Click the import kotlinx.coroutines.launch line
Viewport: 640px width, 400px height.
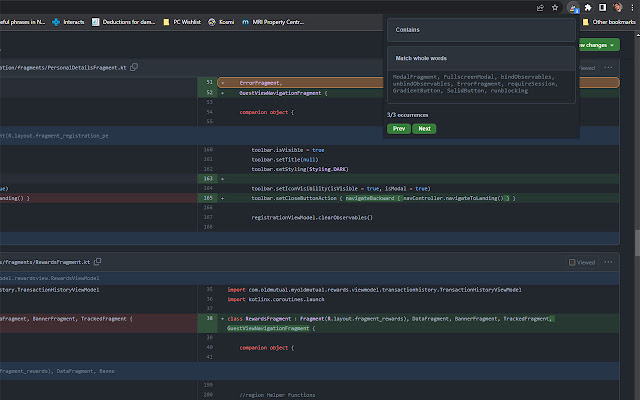(x=276, y=300)
